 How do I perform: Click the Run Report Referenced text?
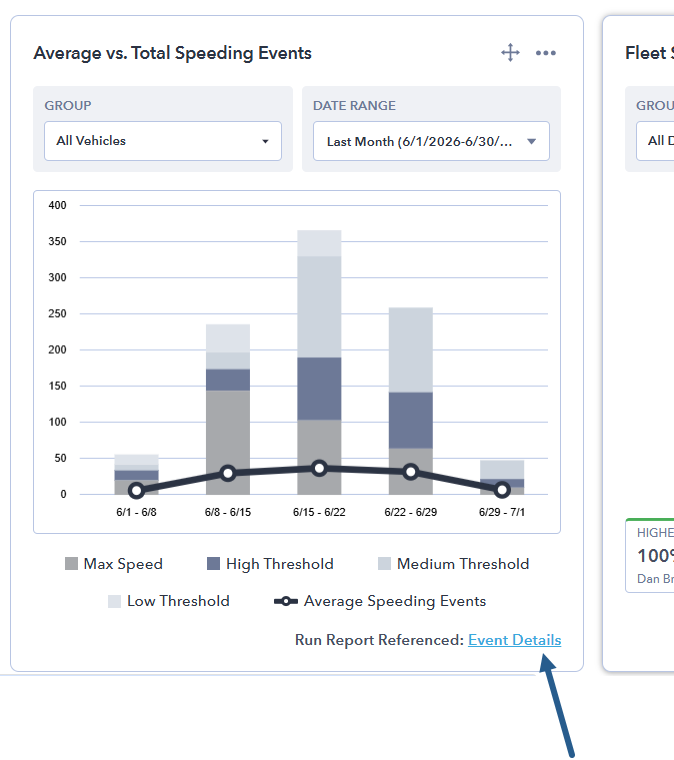(x=379, y=640)
